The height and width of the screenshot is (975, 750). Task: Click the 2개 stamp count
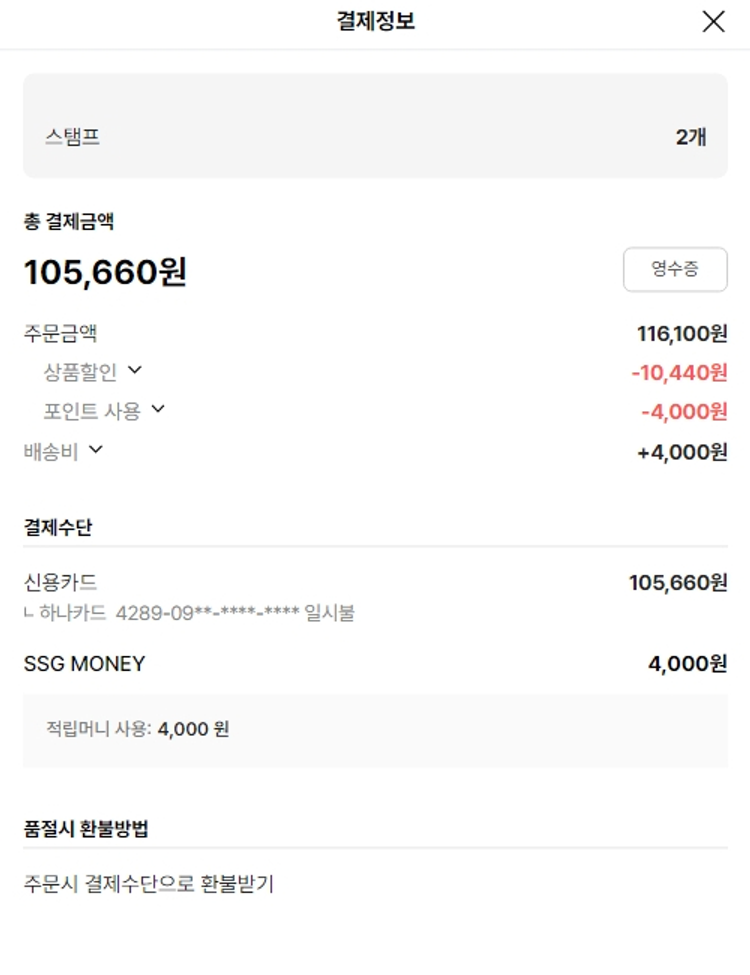click(690, 137)
